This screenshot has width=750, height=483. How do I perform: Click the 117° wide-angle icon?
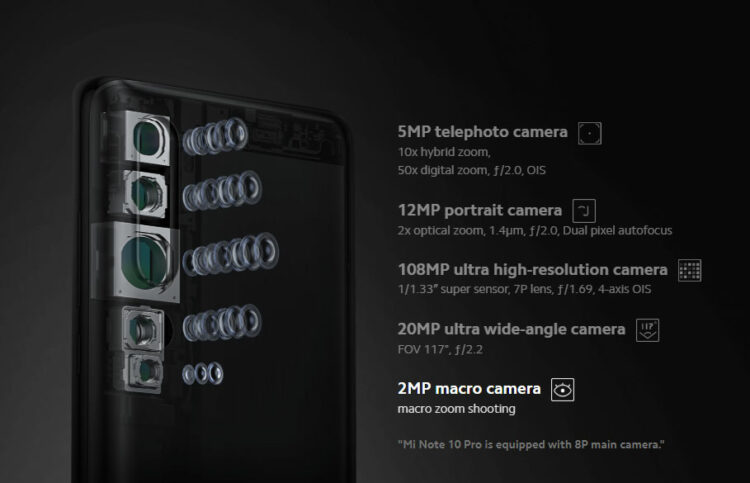point(647,330)
